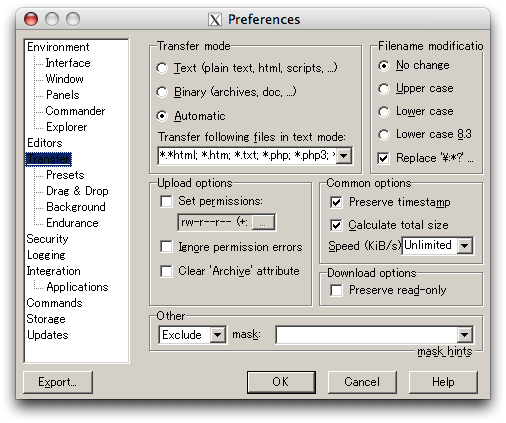This screenshot has height=423, width=506.
Task: Toggle Calculate total size checkbox
Action: click(x=336, y=225)
